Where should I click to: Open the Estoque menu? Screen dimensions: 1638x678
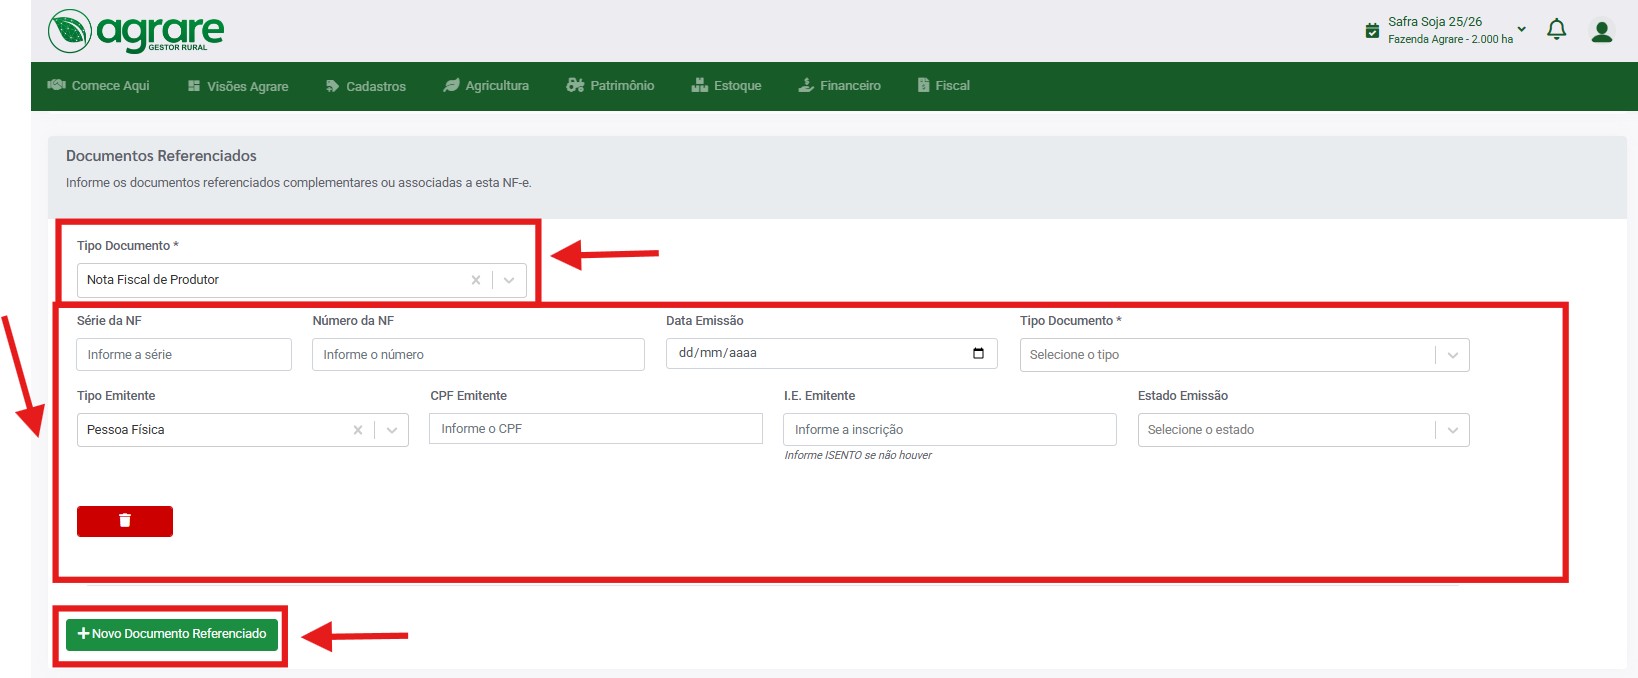(x=726, y=86)
